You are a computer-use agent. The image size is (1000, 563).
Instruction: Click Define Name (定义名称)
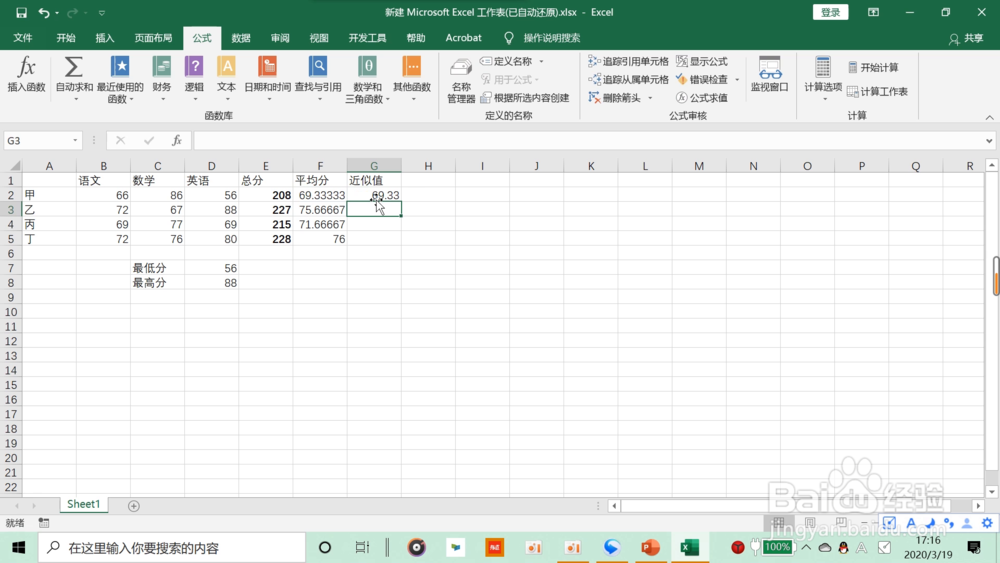(507, 61)
